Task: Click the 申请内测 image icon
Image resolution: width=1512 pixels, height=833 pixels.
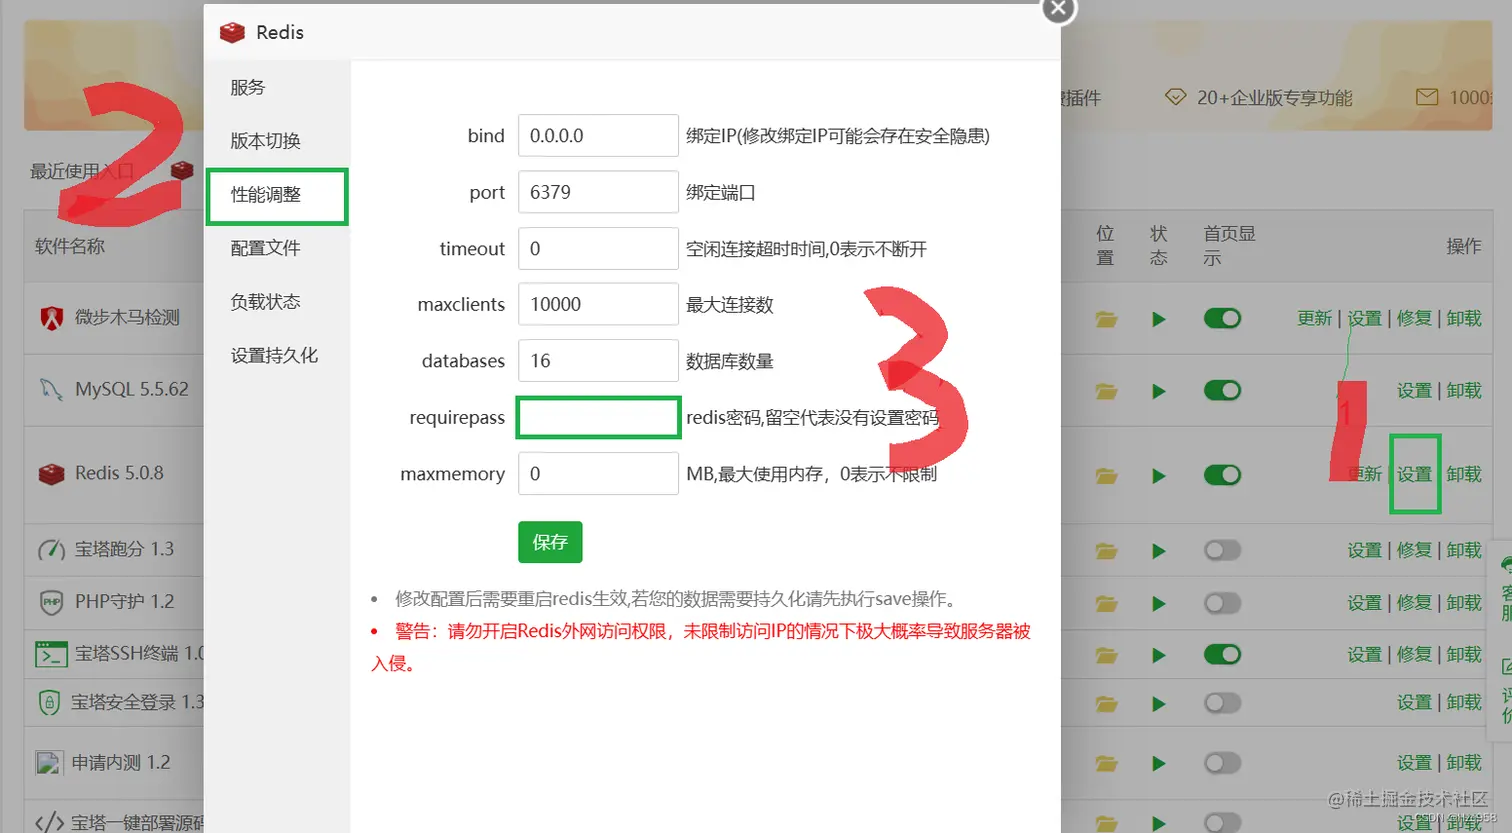Action: pos(49,763)
